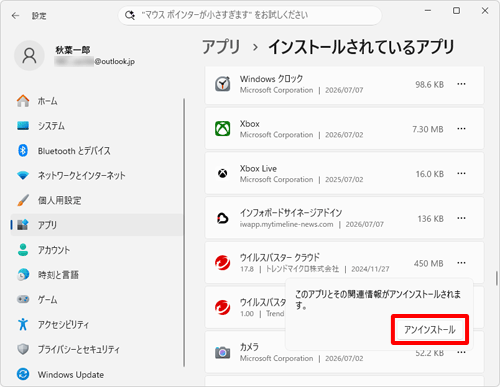500x387 pixels.
Task: Open more options for Xbox Live
Action: pos(461,173)
